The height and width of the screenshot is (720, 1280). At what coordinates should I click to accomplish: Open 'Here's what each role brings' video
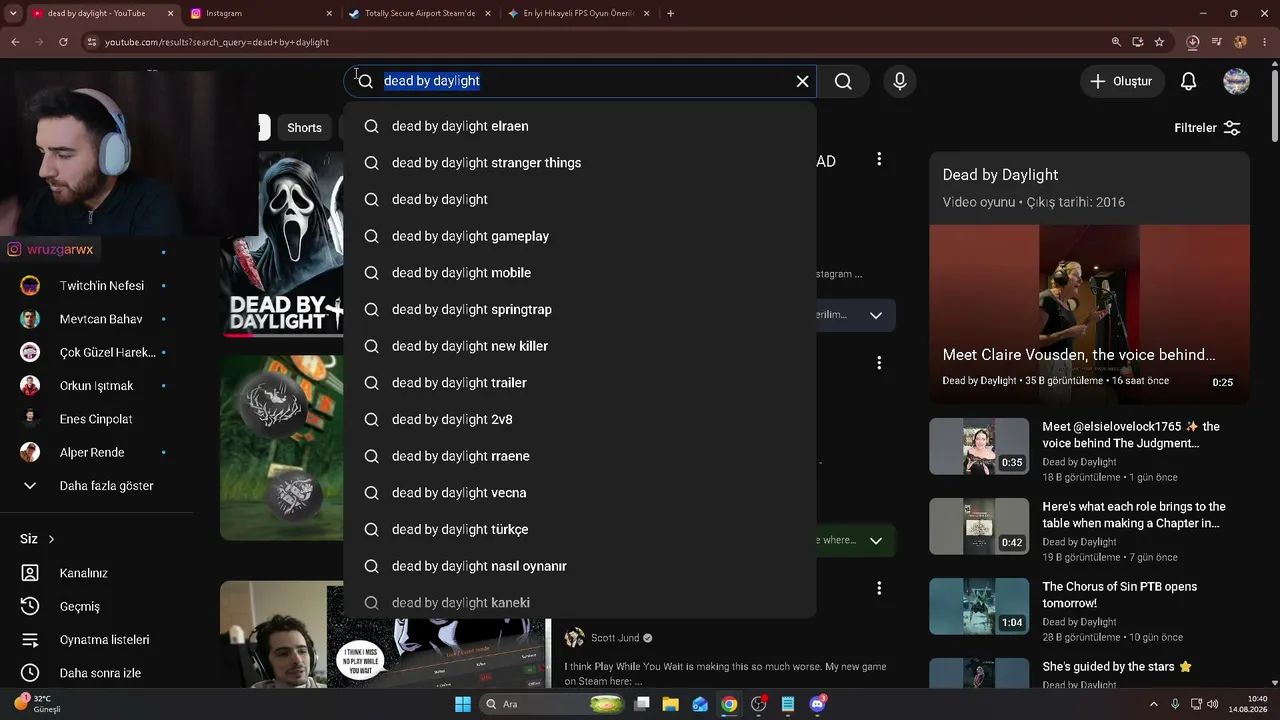979,526
